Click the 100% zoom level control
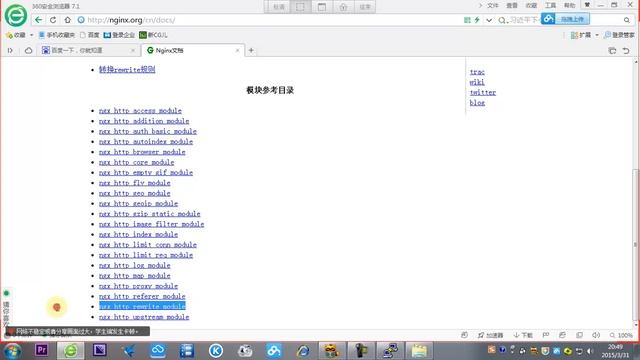Viewport: 640px width, 360px height. coord(621,335)
